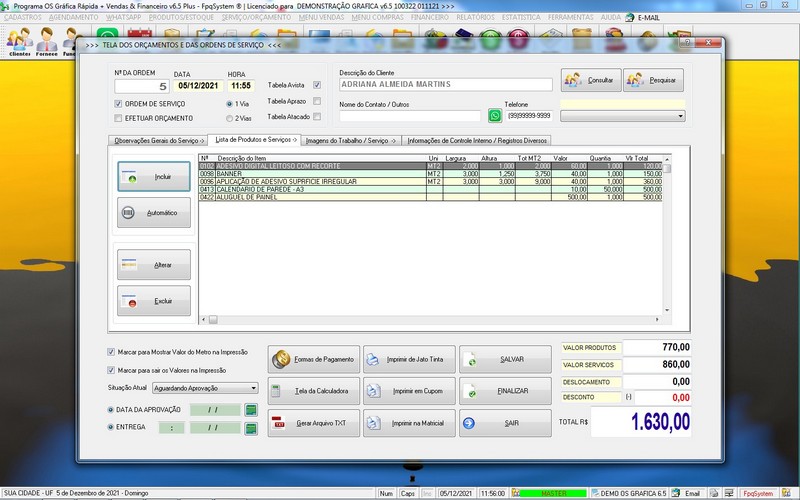Click Alterar to edit selected item
This screenshot has height=500, width=800.
click(x=154, y=265)
